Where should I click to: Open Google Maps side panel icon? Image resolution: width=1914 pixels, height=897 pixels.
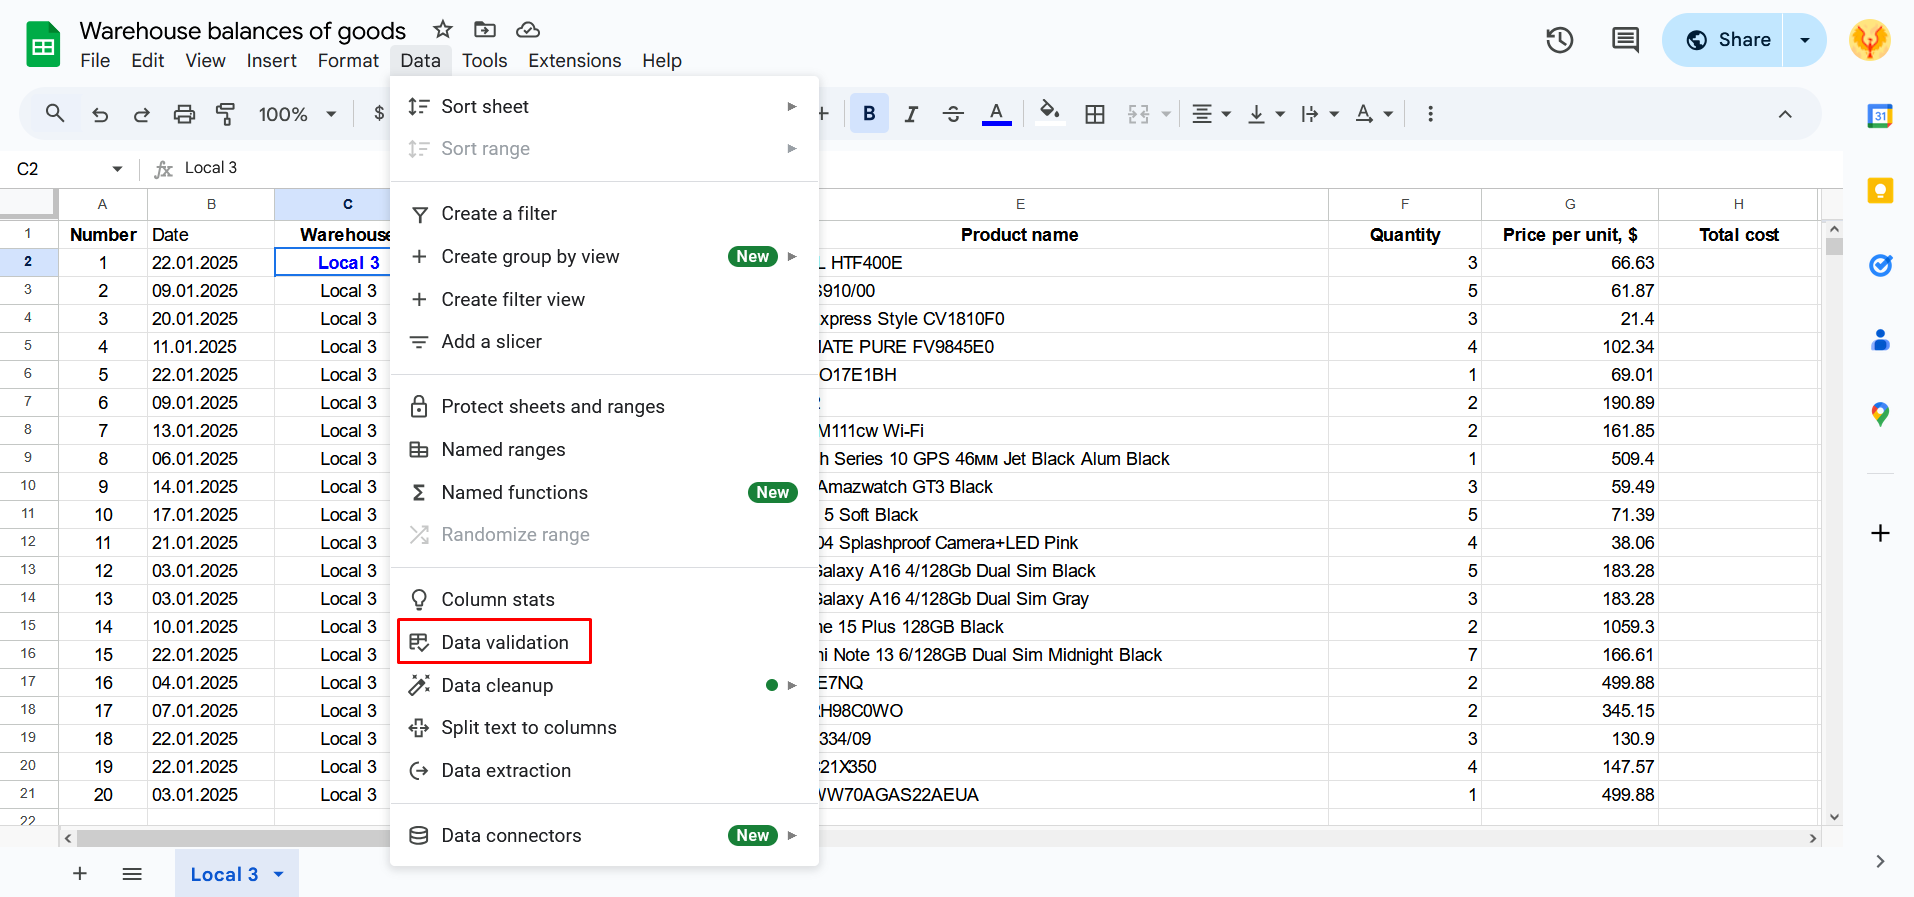pos(1880,414)
